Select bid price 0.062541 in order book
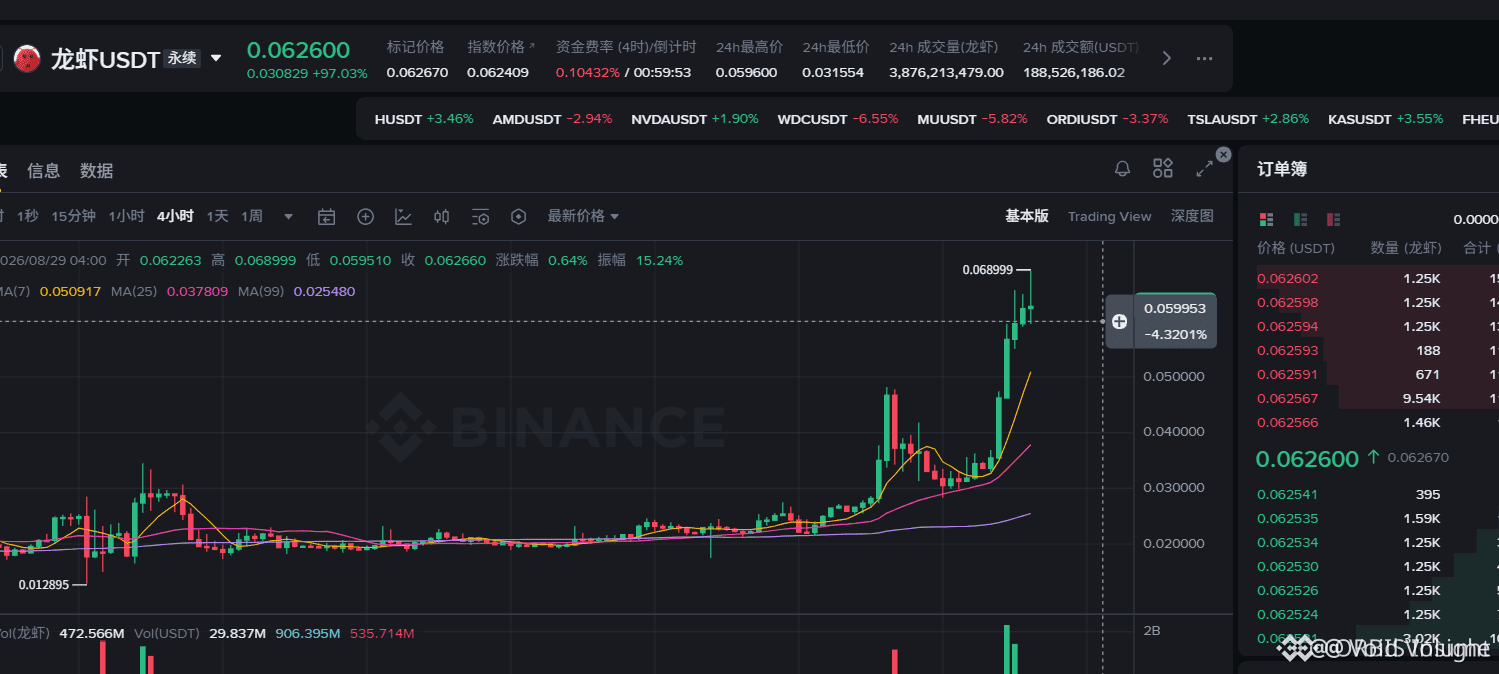Viewport: 1499px width, 674px height. point(1287,495)
